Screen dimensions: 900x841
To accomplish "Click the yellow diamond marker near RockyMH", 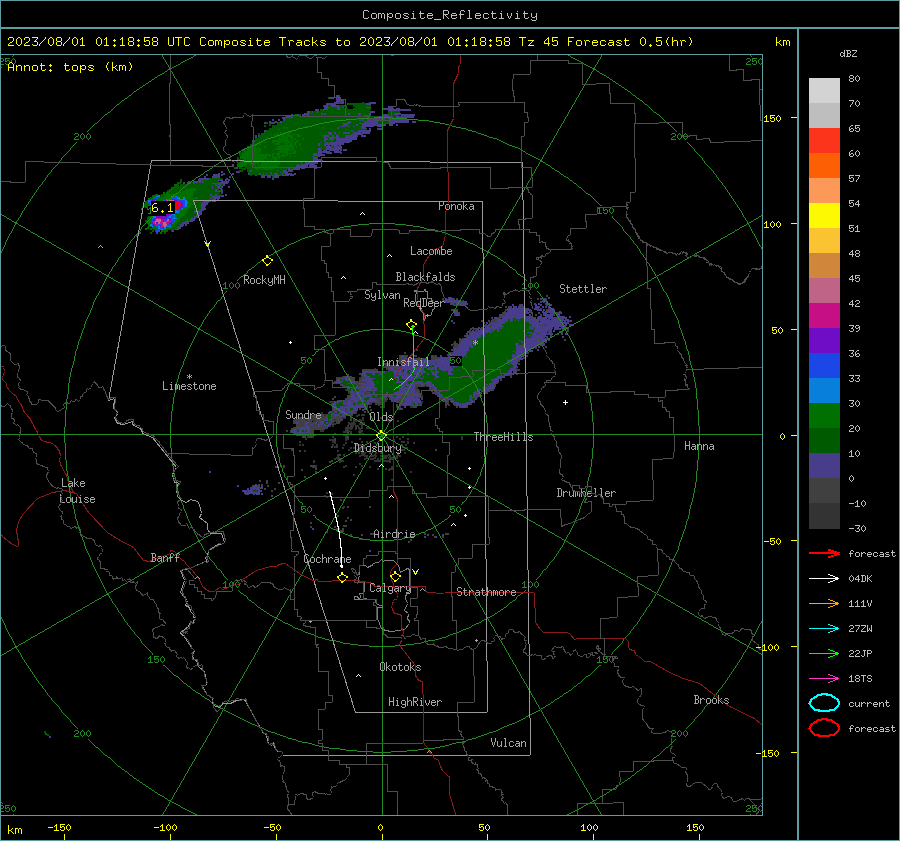I will point(267,261).
